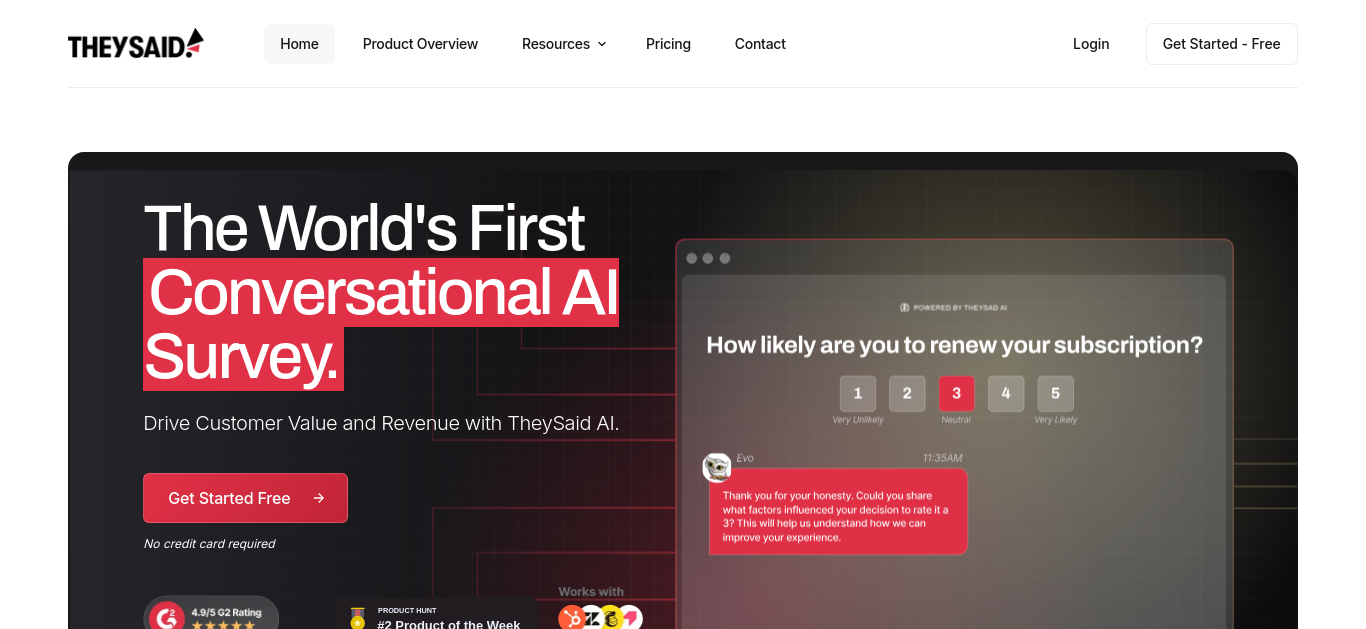Select rating 4 in survey
The image size is (1366, 629).
pos(1006,393)
